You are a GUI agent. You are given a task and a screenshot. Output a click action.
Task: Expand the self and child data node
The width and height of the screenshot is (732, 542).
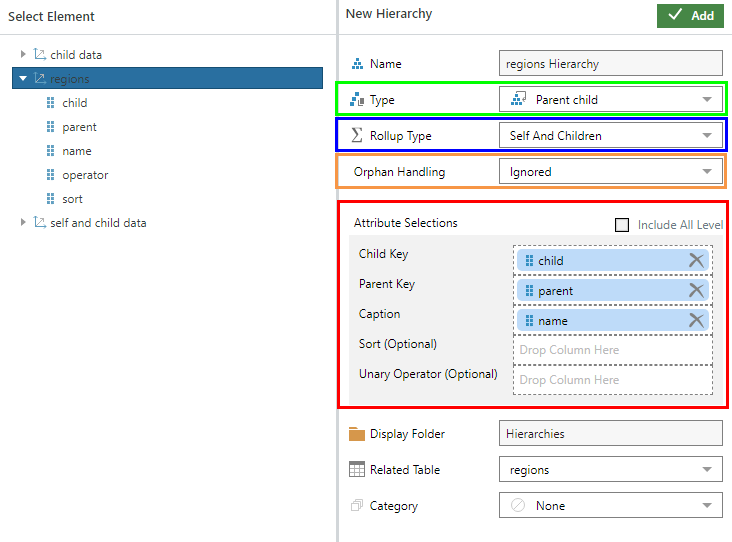tap(24, 223)
